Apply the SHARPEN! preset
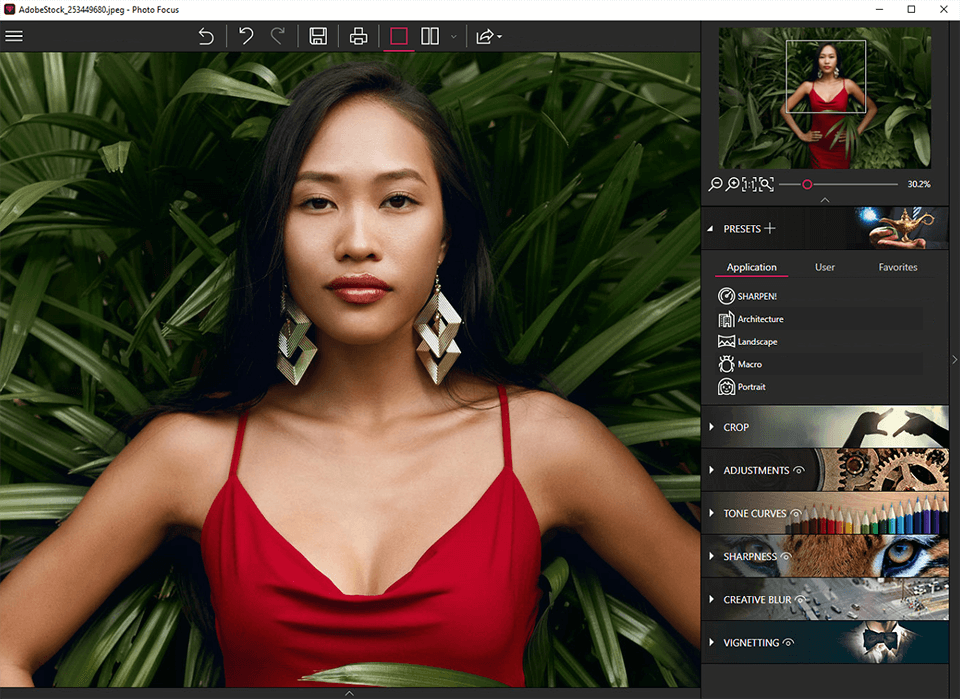The width and height of the screenshot is (960, 699). click(756, 296)
